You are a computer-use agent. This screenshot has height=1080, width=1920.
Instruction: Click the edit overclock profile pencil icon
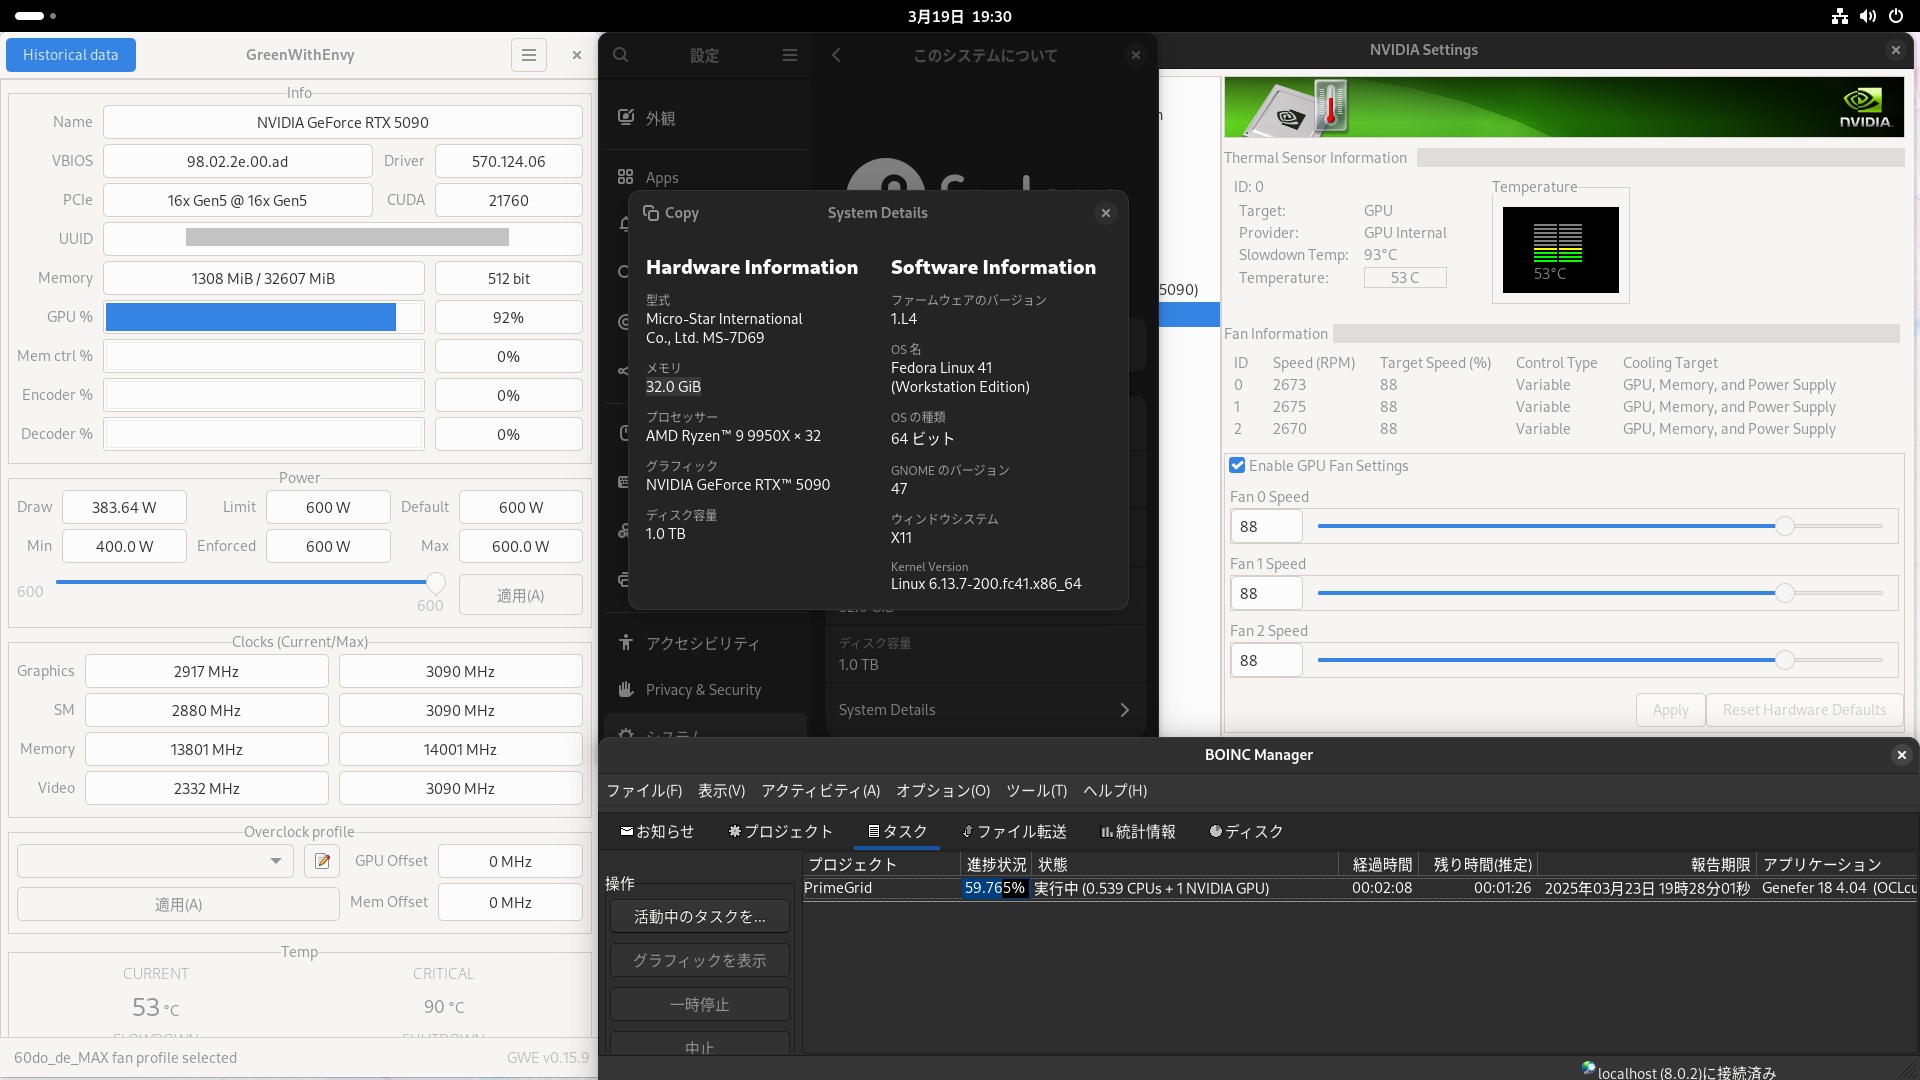[322, 861]
